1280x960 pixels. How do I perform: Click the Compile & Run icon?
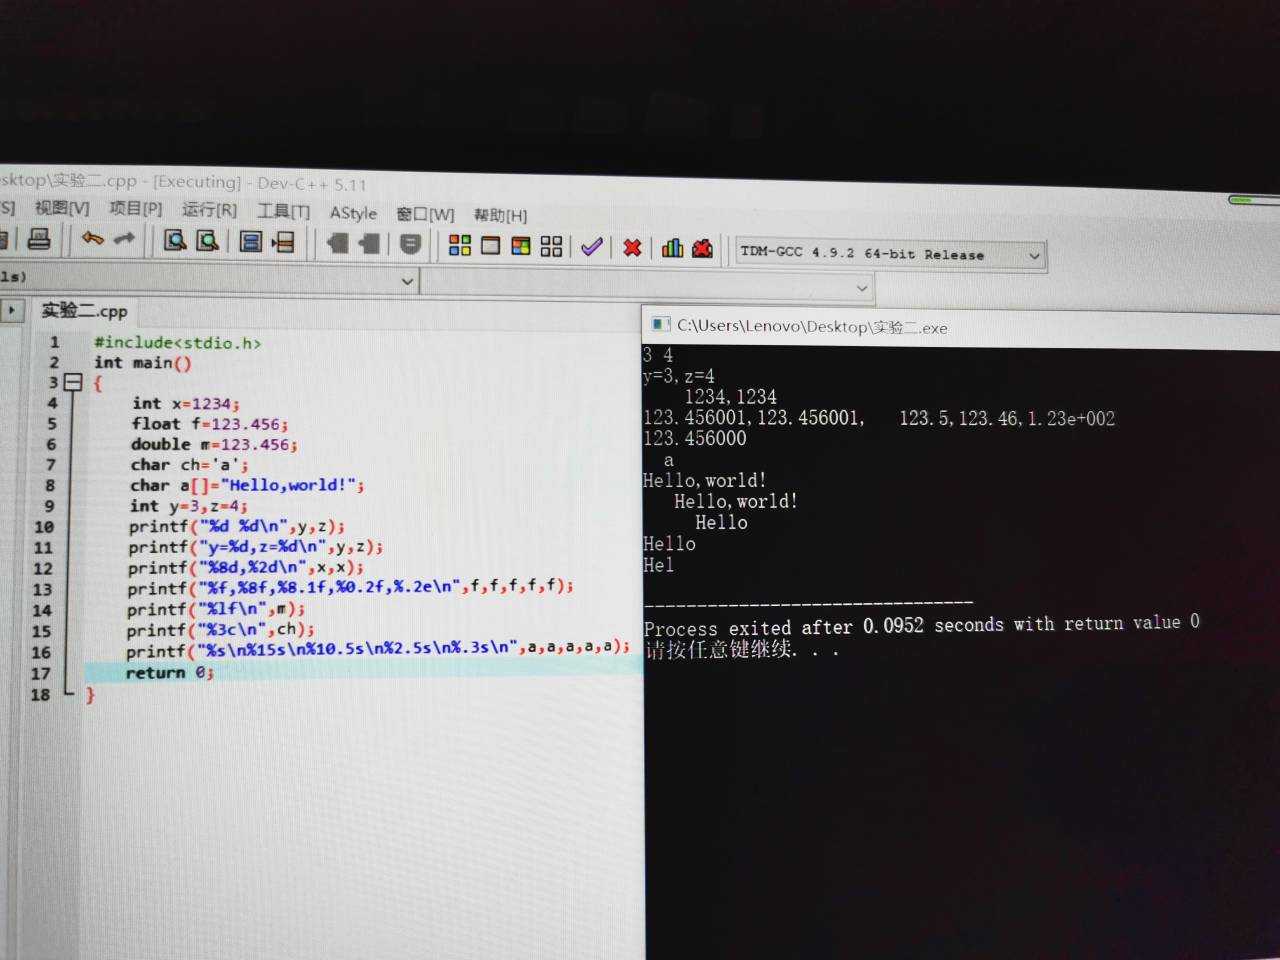(x=521, y=246)
